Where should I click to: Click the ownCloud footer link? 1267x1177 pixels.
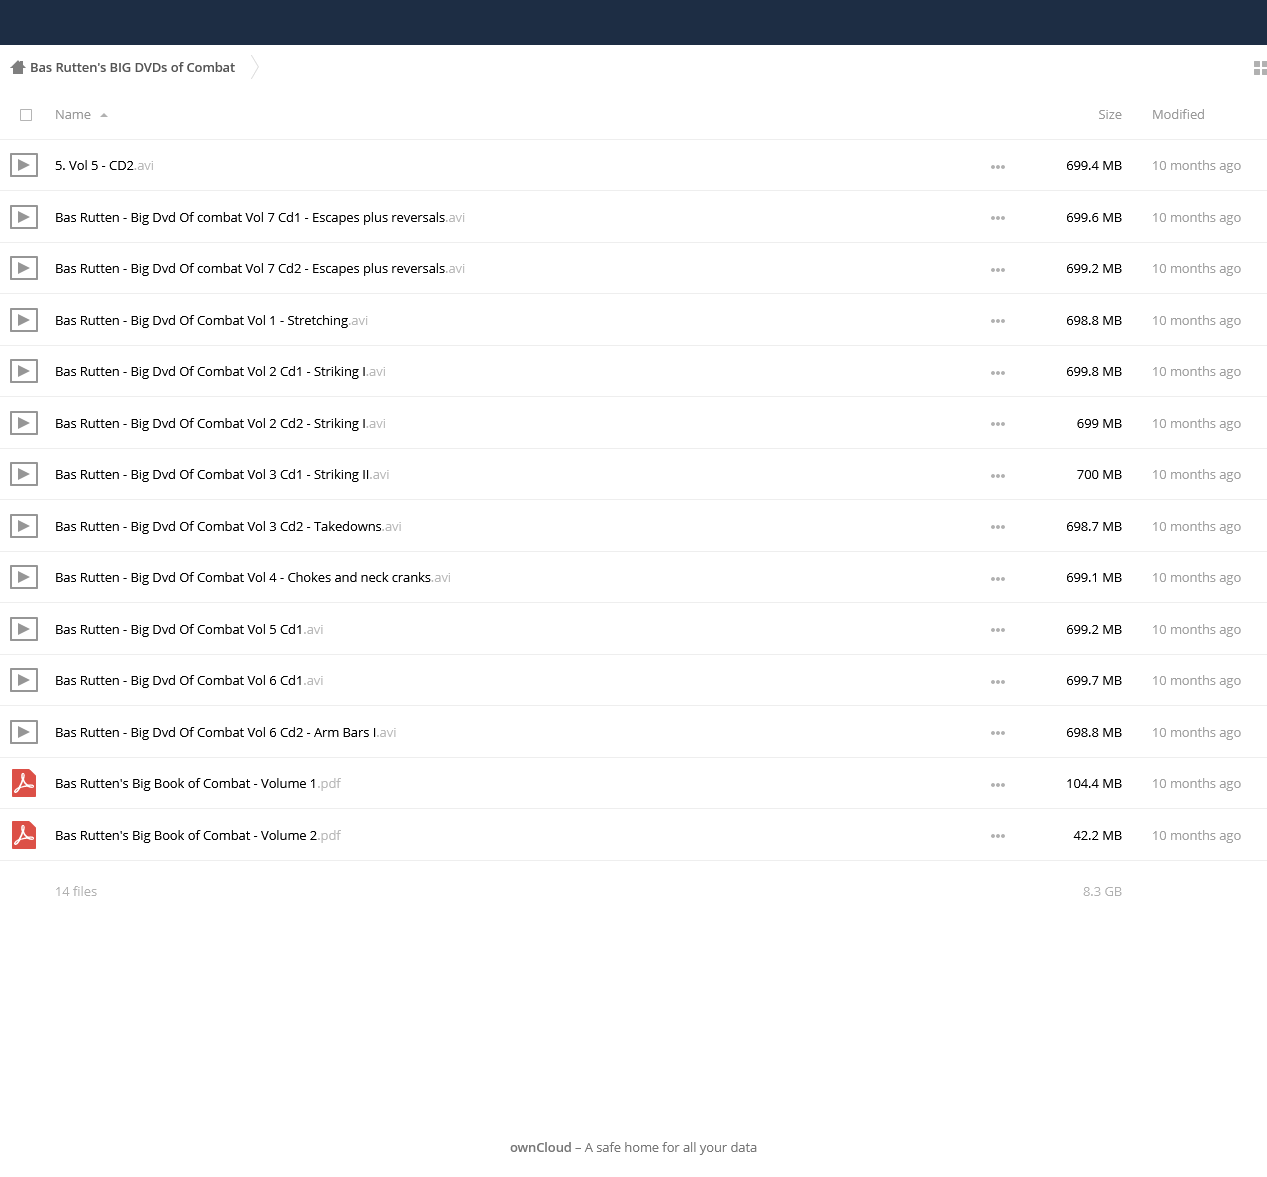[540, 1147]
